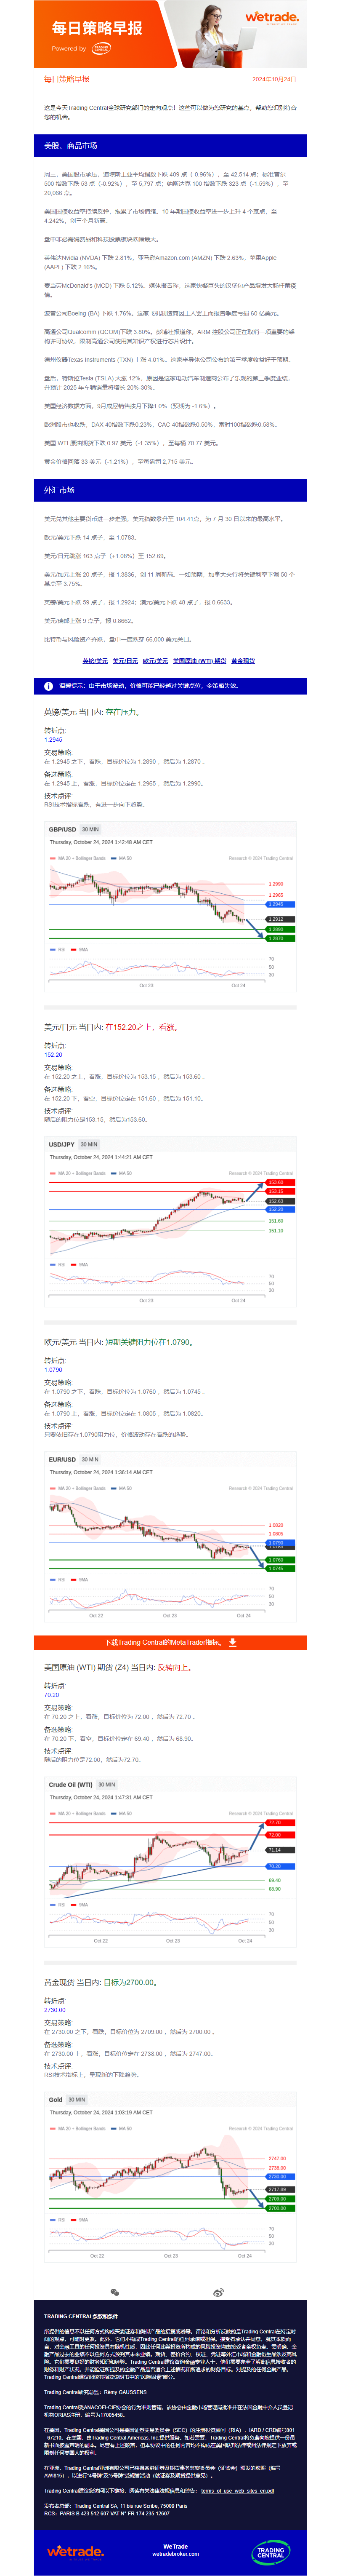Click the 黄金现货 当日内 analysis heading
This screenshot has width=345, height=2576.
[x=100, y=1982]
